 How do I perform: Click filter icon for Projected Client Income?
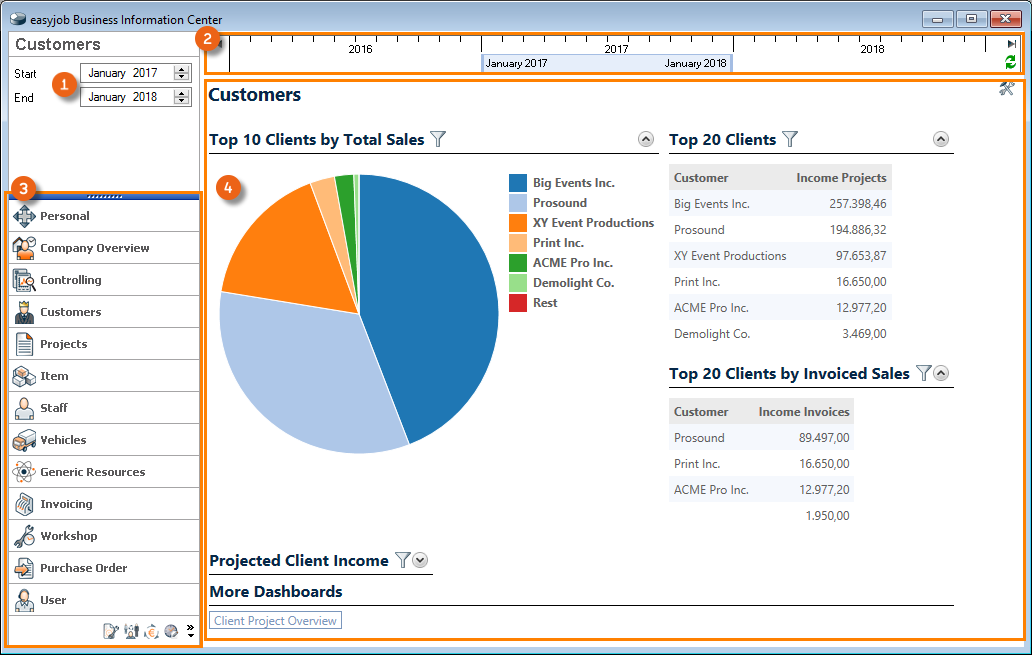[402, 560]
